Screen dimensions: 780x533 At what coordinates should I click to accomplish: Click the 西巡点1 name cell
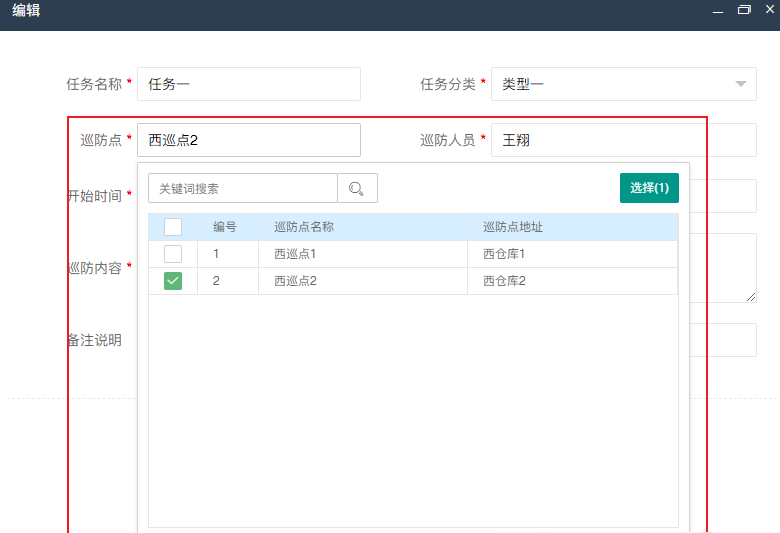tap(295, 254)
